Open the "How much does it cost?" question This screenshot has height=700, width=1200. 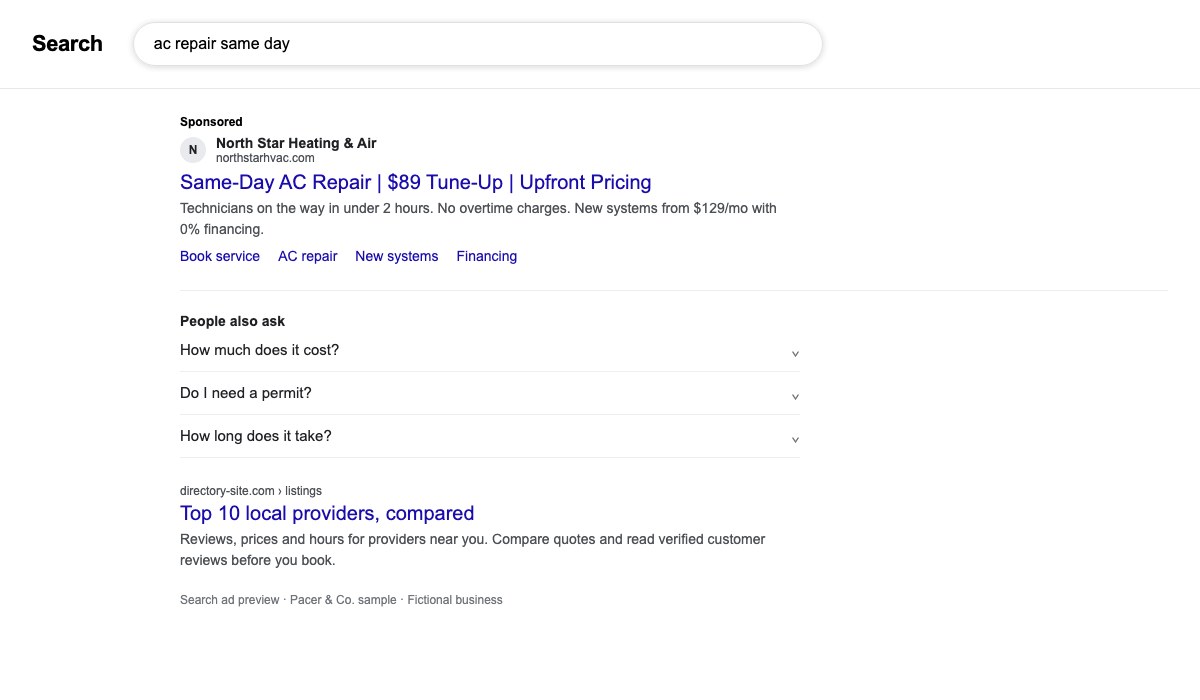point(490,350)
